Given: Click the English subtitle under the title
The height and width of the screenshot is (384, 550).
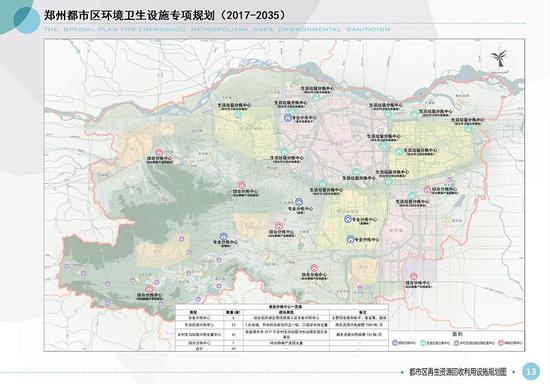Looking at the screenshot, I should (x=217, y=29).
